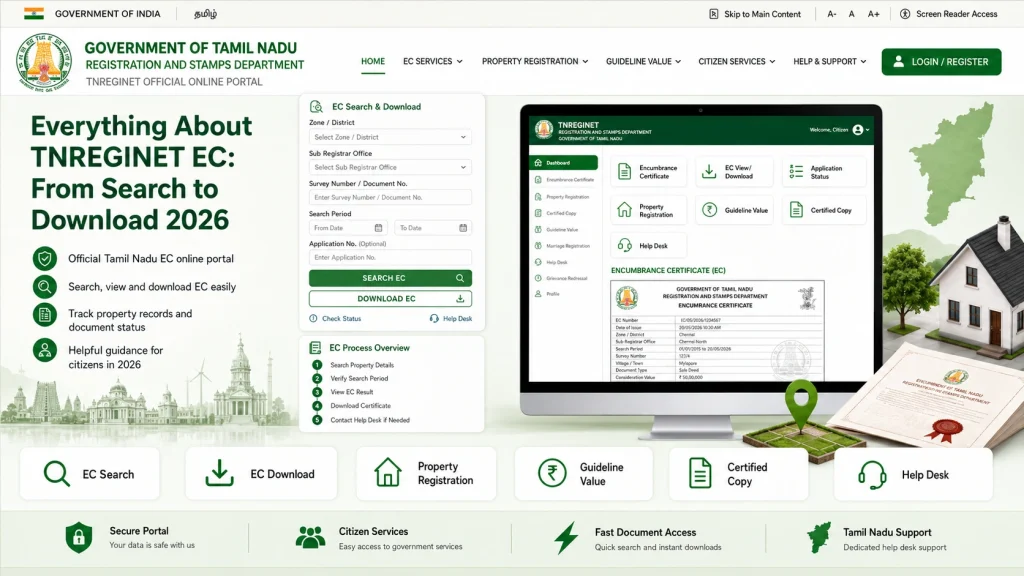Open the Select Zone / District dropdown
Screen dimensions: 1024x576
pyautogui.click(x=390, y=137)
